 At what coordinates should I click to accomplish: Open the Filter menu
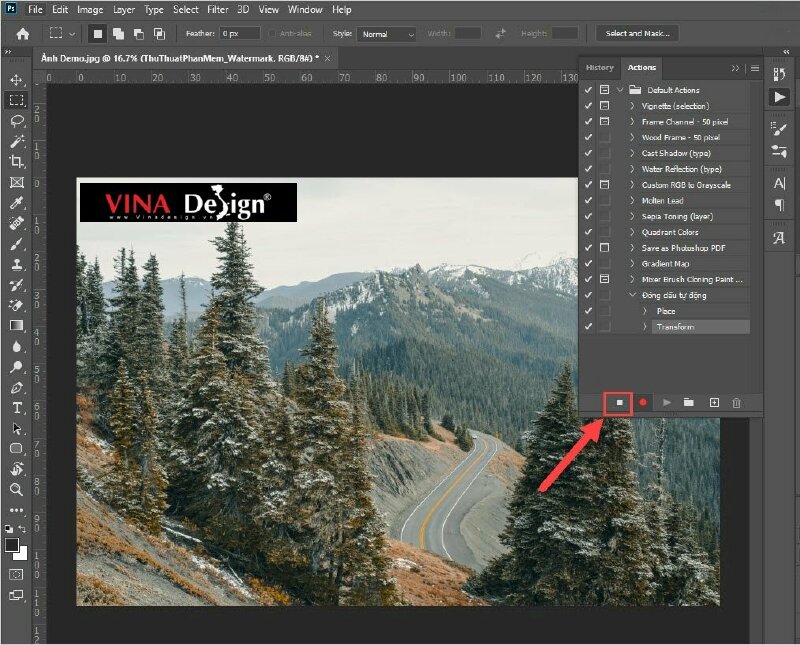point(217,9)
